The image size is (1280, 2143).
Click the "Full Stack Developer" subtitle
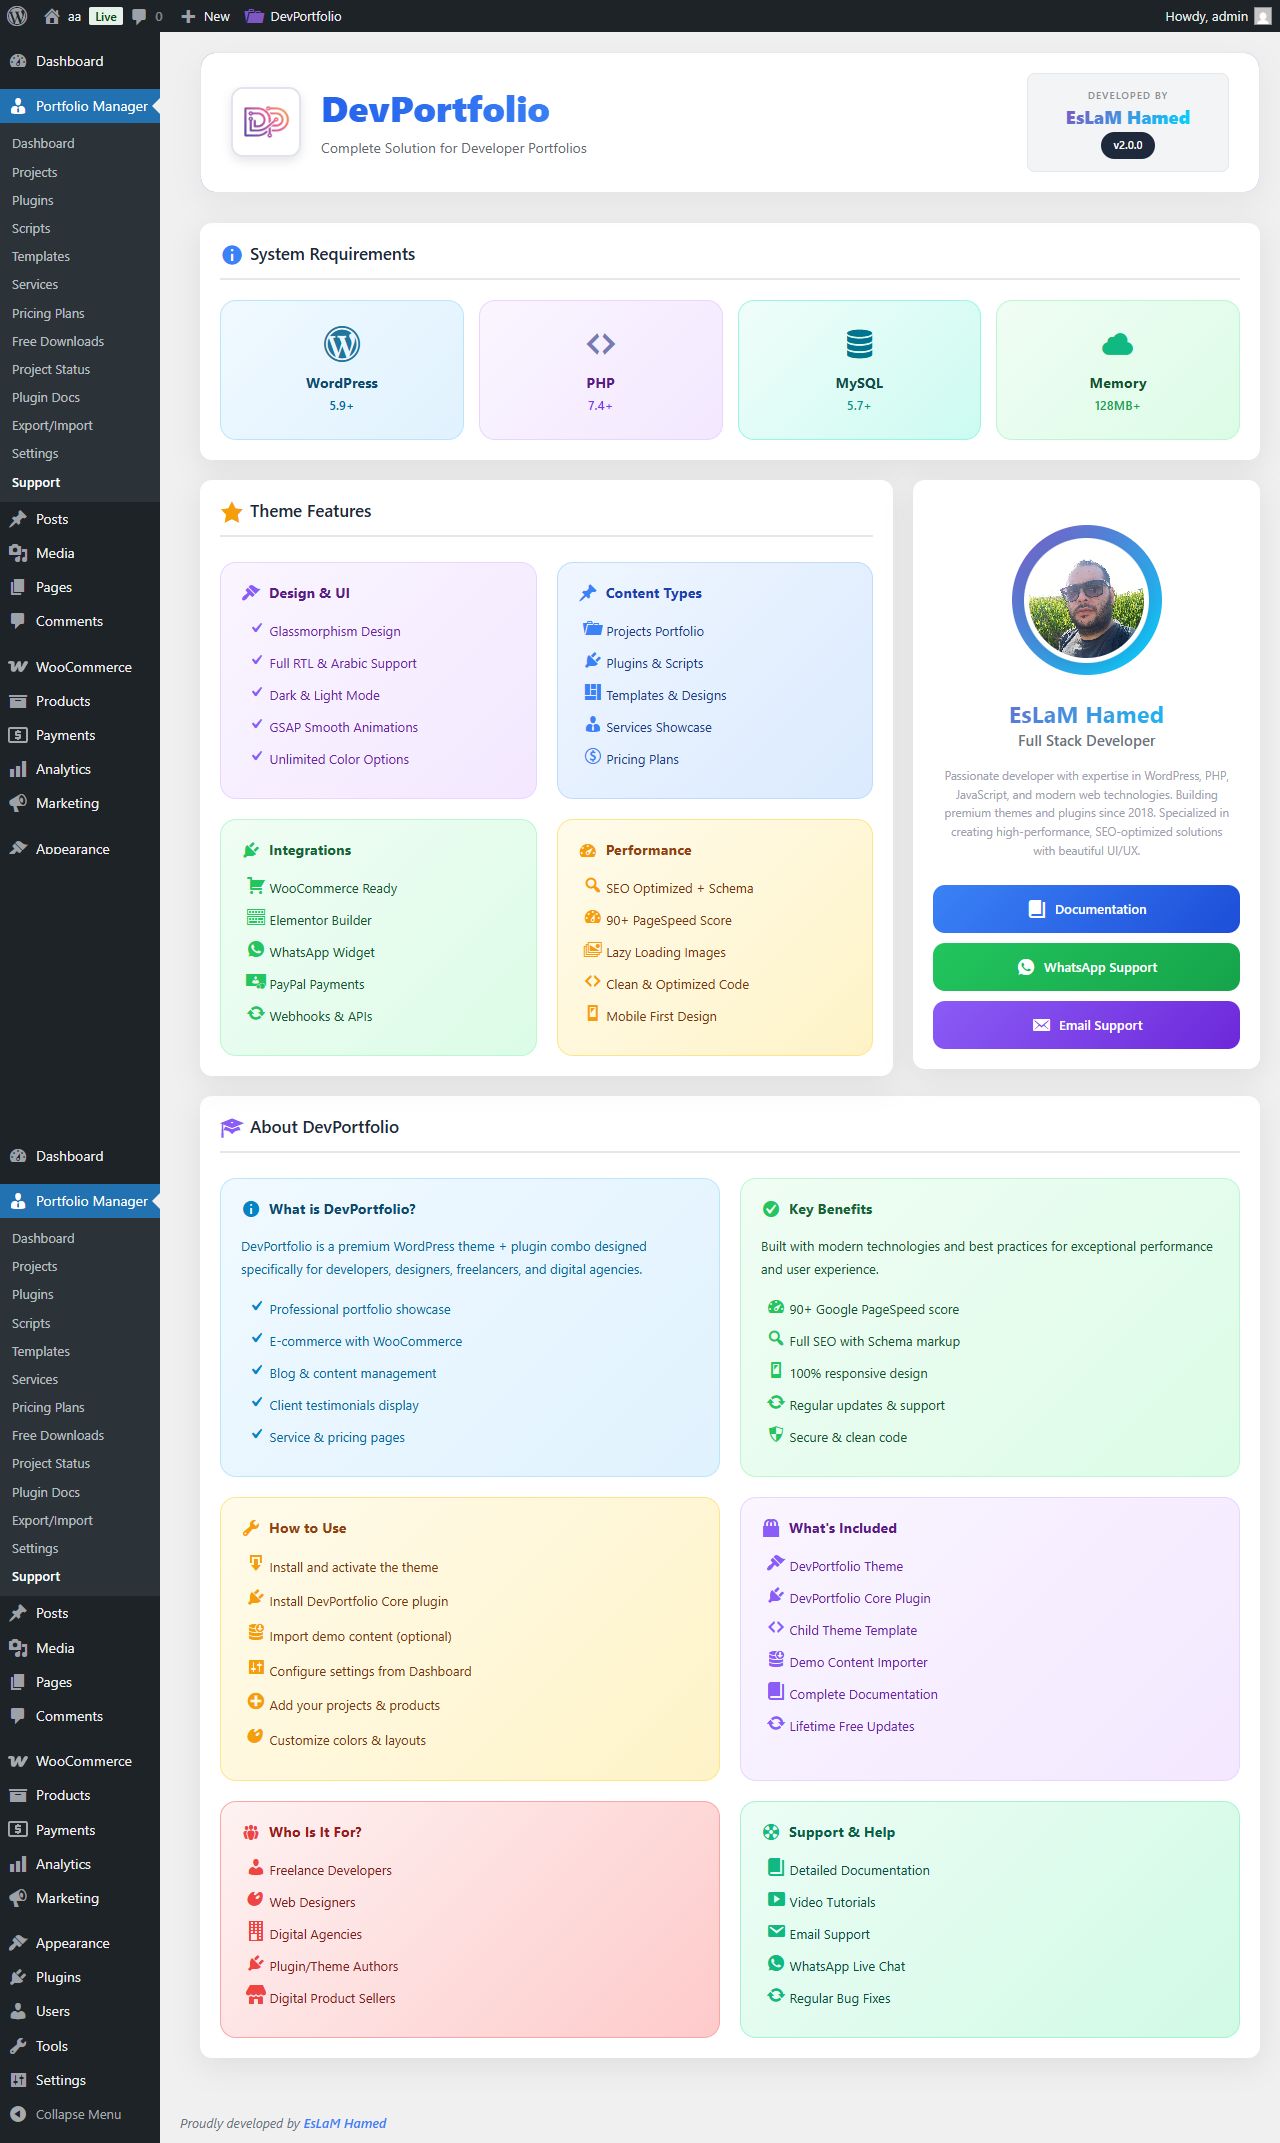tap(1086, 741)
